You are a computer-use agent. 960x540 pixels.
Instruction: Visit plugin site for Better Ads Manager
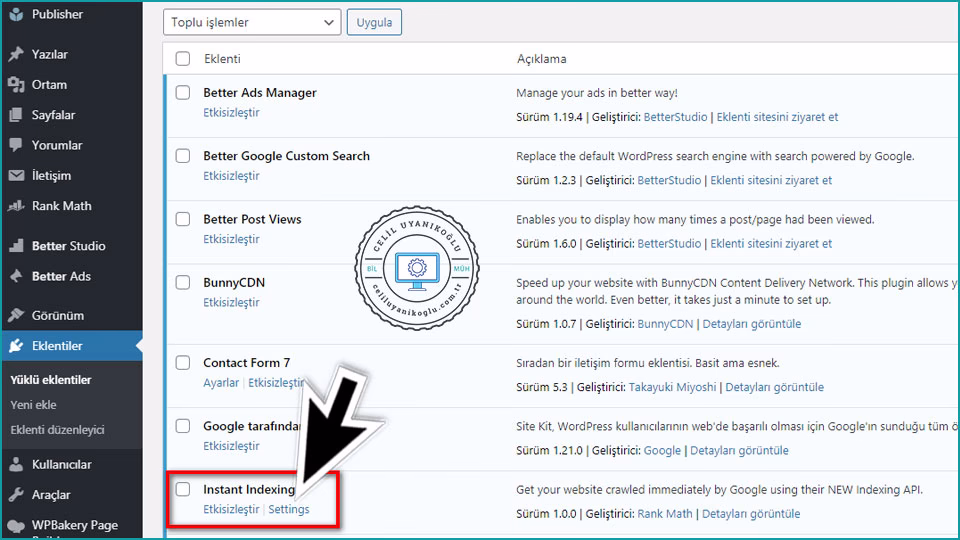click(x=778, y=117)
